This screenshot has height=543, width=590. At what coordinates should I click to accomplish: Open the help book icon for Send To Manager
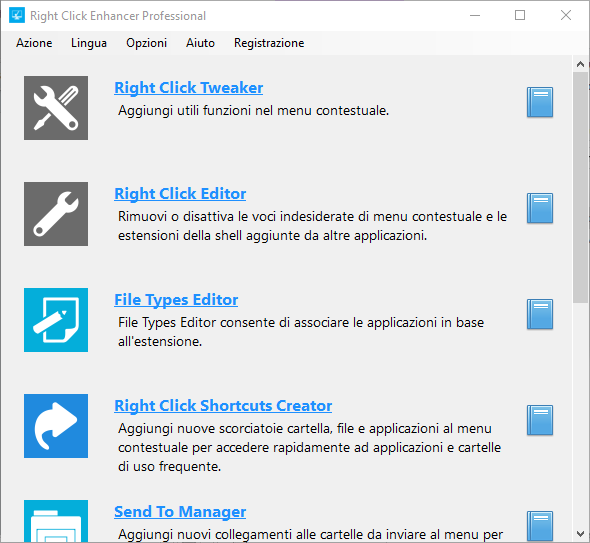tap(540, 526)
